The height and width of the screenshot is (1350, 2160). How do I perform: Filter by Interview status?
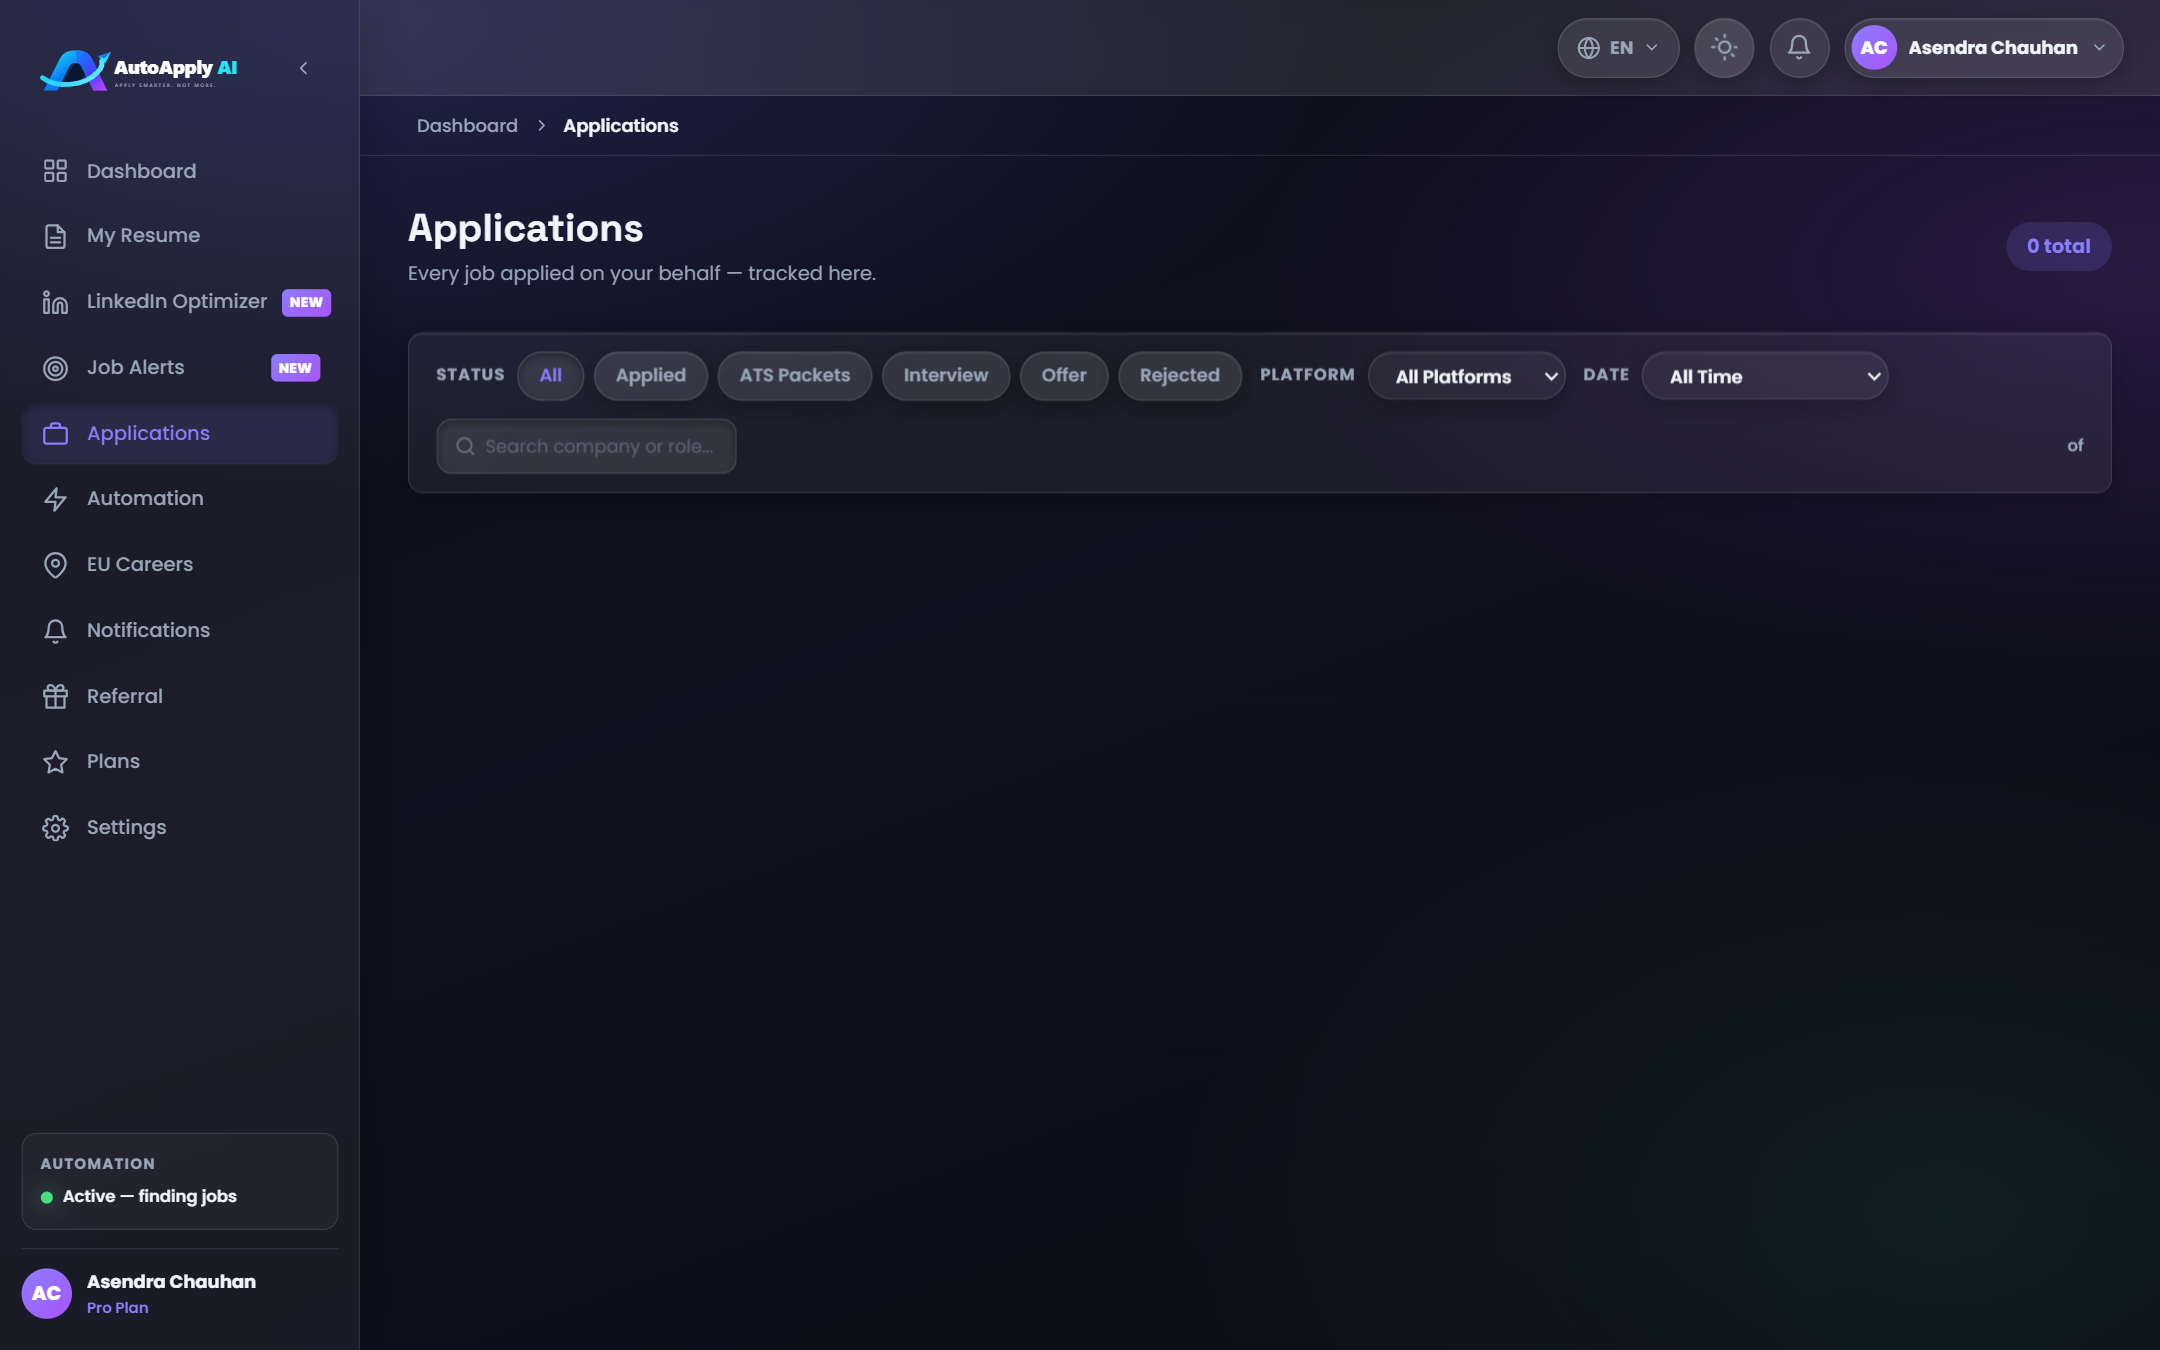pos(946,376)
